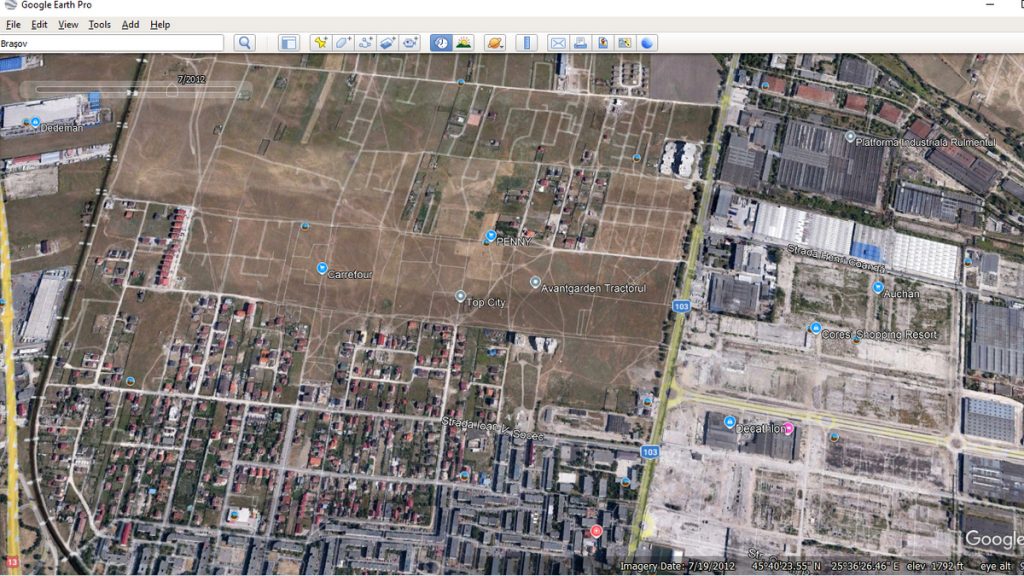The height and width of the screenshot is (576, 1024).
Task: Click the Record a Tour icon
Action: pyautogui.click(x=409, y=43)
